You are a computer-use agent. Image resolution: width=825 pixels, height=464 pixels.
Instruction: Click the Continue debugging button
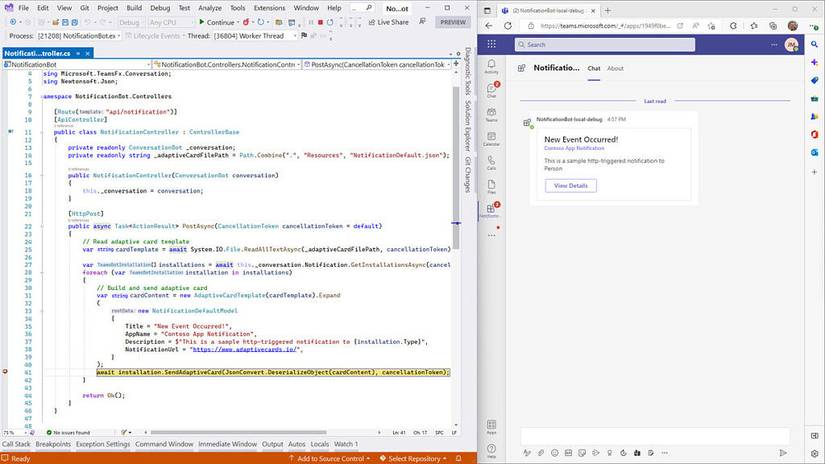216,23
